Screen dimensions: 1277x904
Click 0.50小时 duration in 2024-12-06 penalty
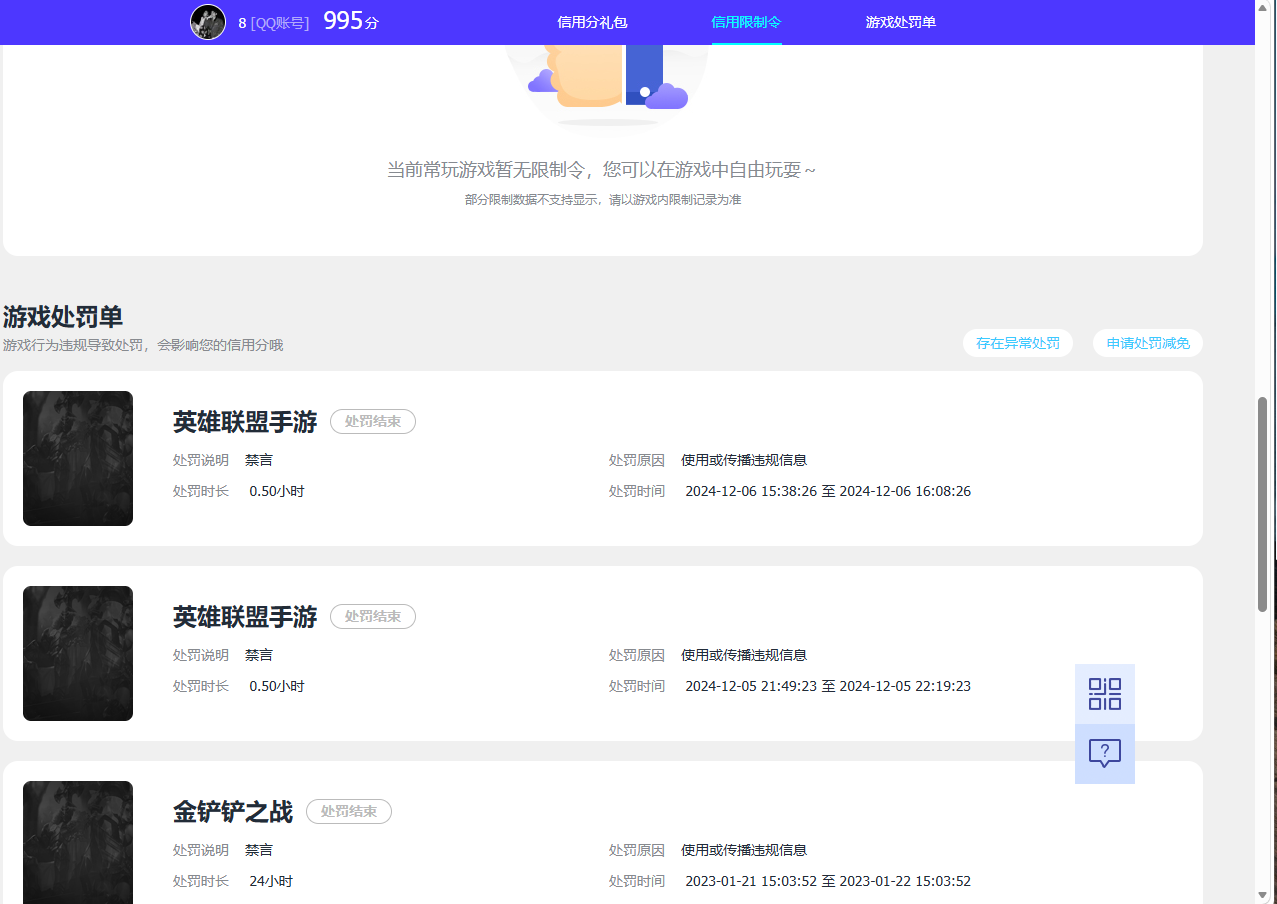point(277,492)
